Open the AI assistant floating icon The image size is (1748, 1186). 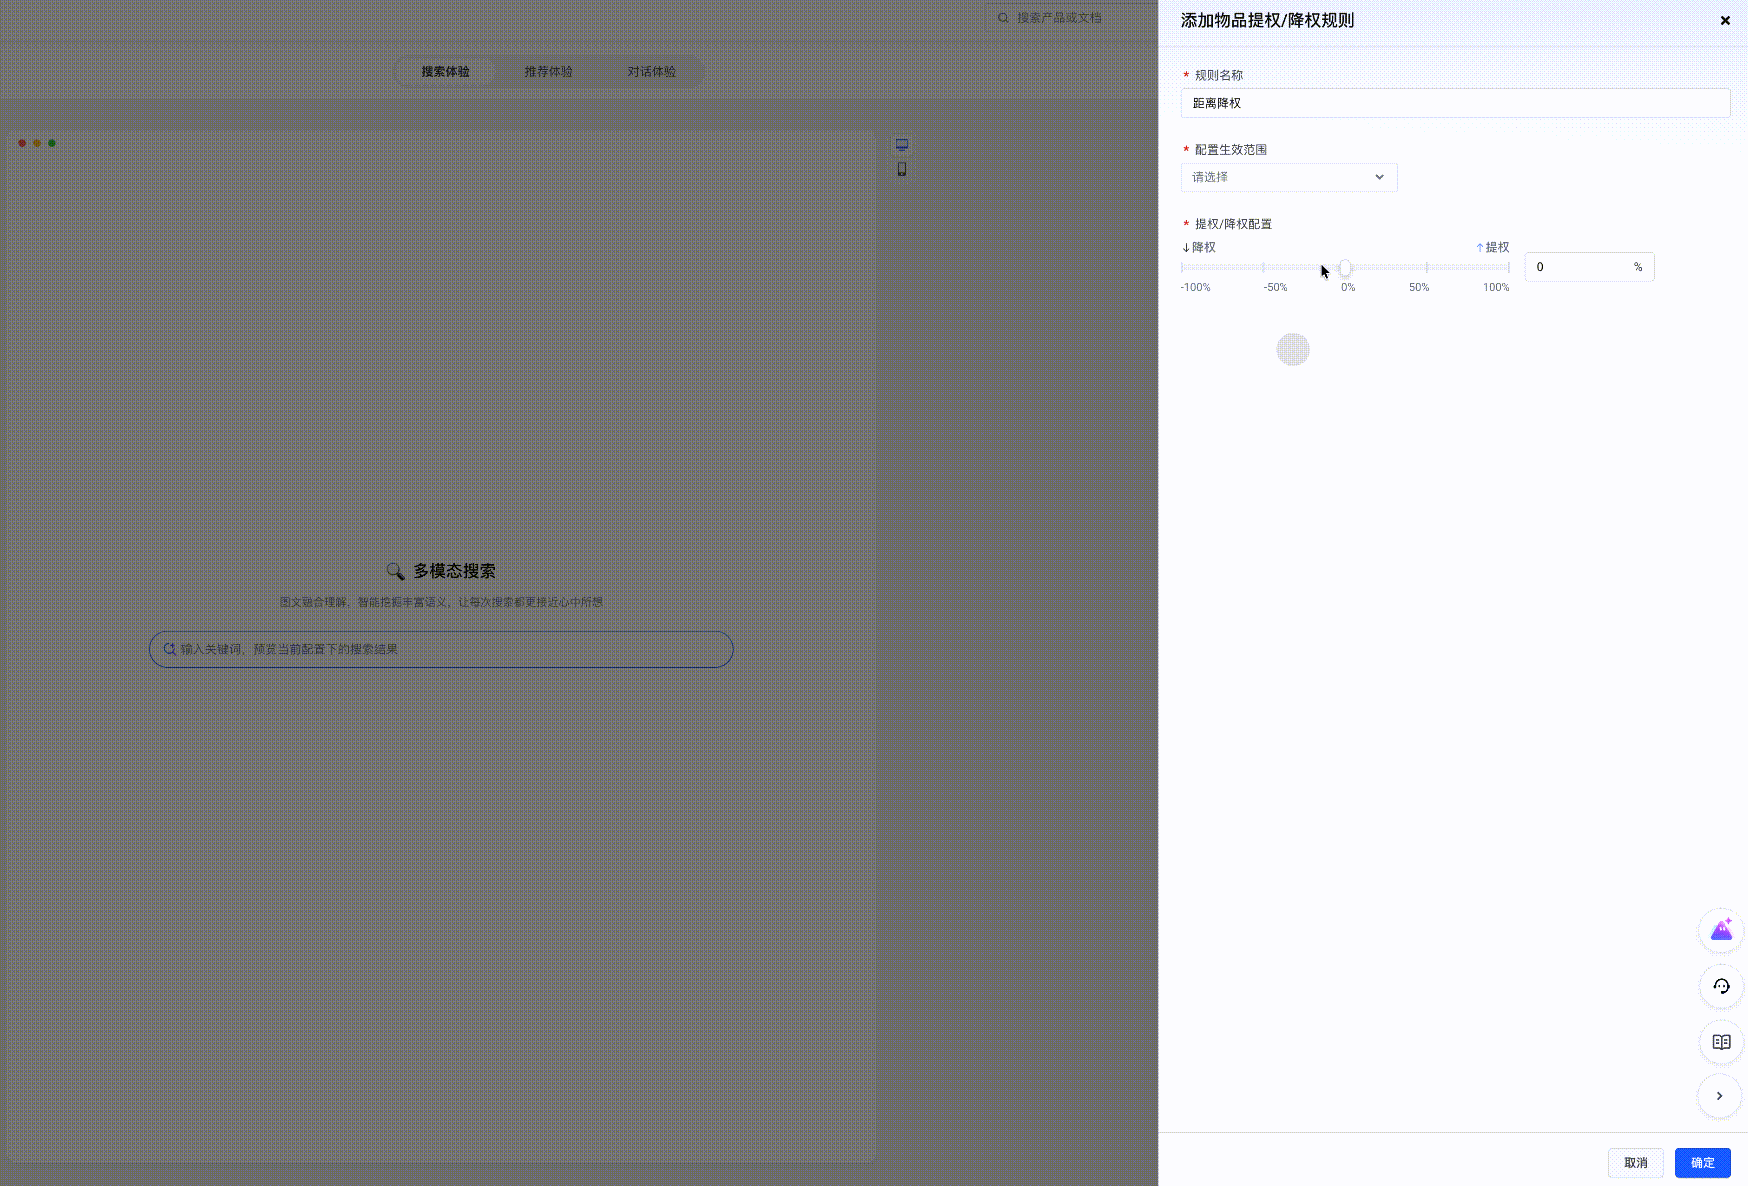[1721, 931]
